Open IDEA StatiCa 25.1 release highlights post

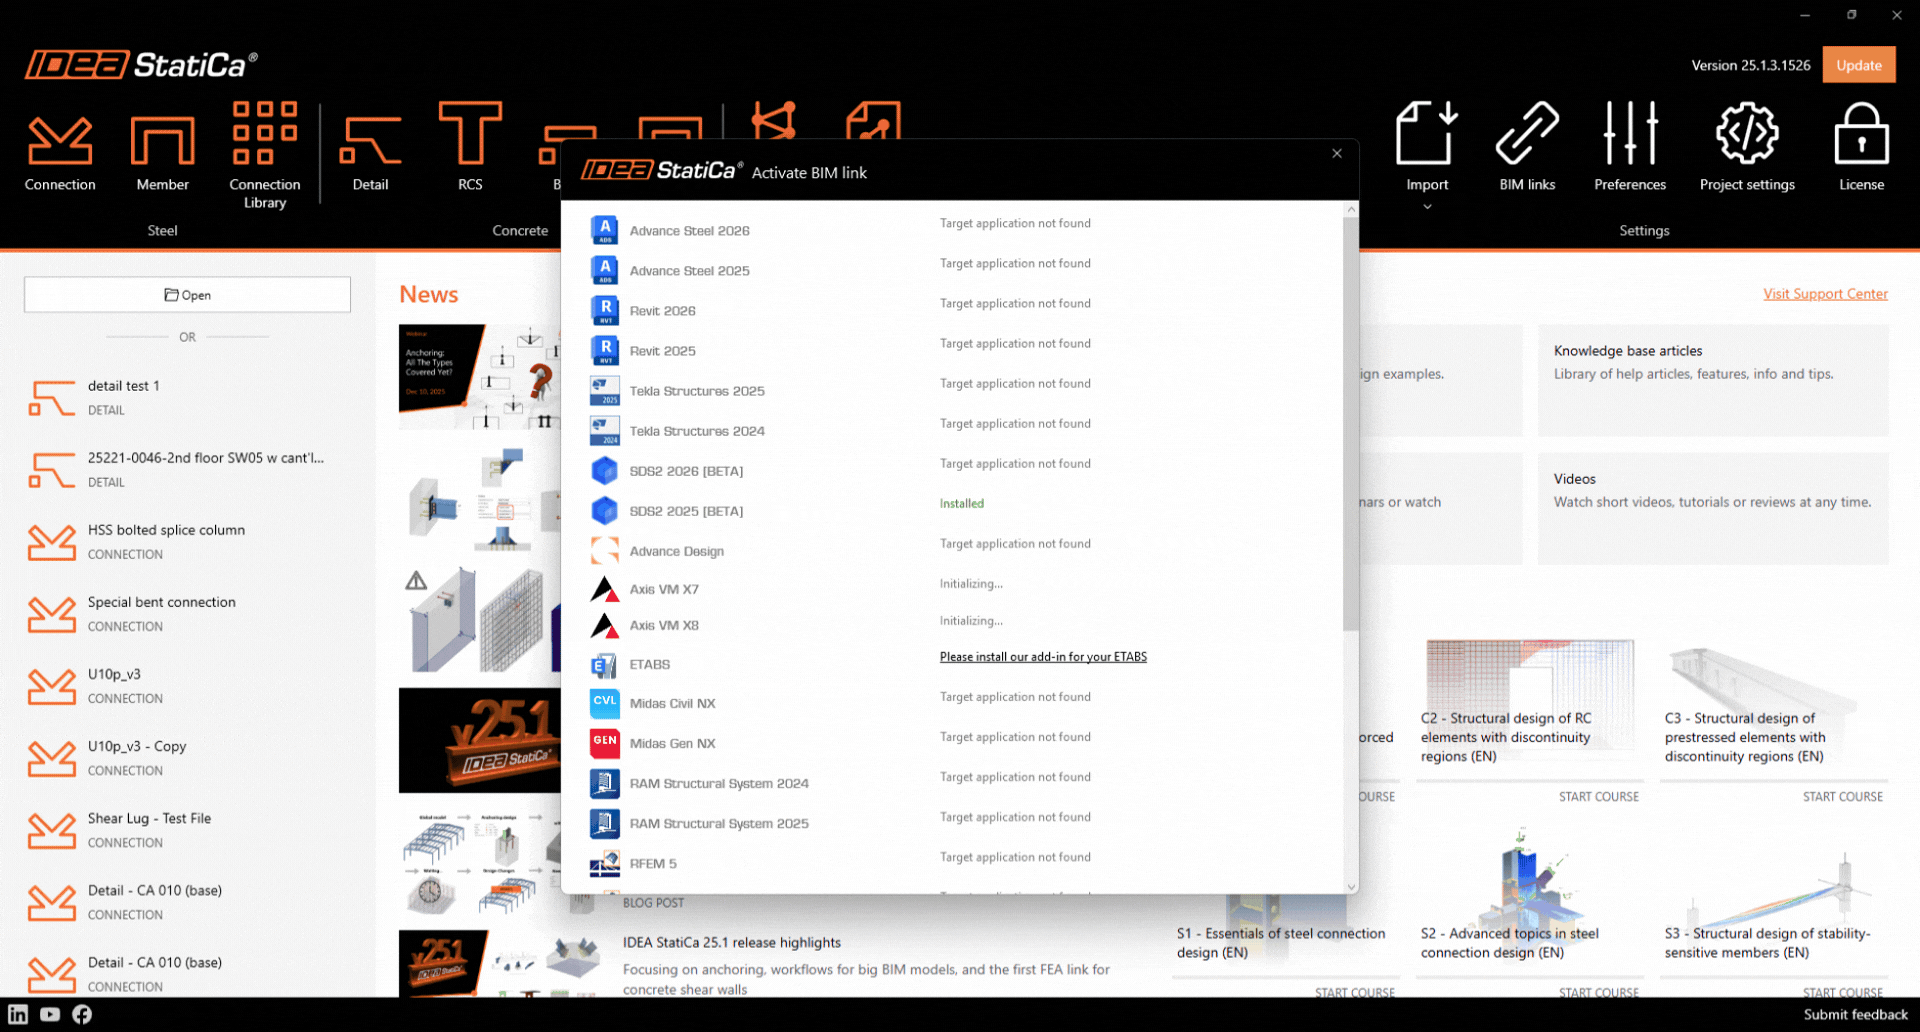click(x=732, y=942)
